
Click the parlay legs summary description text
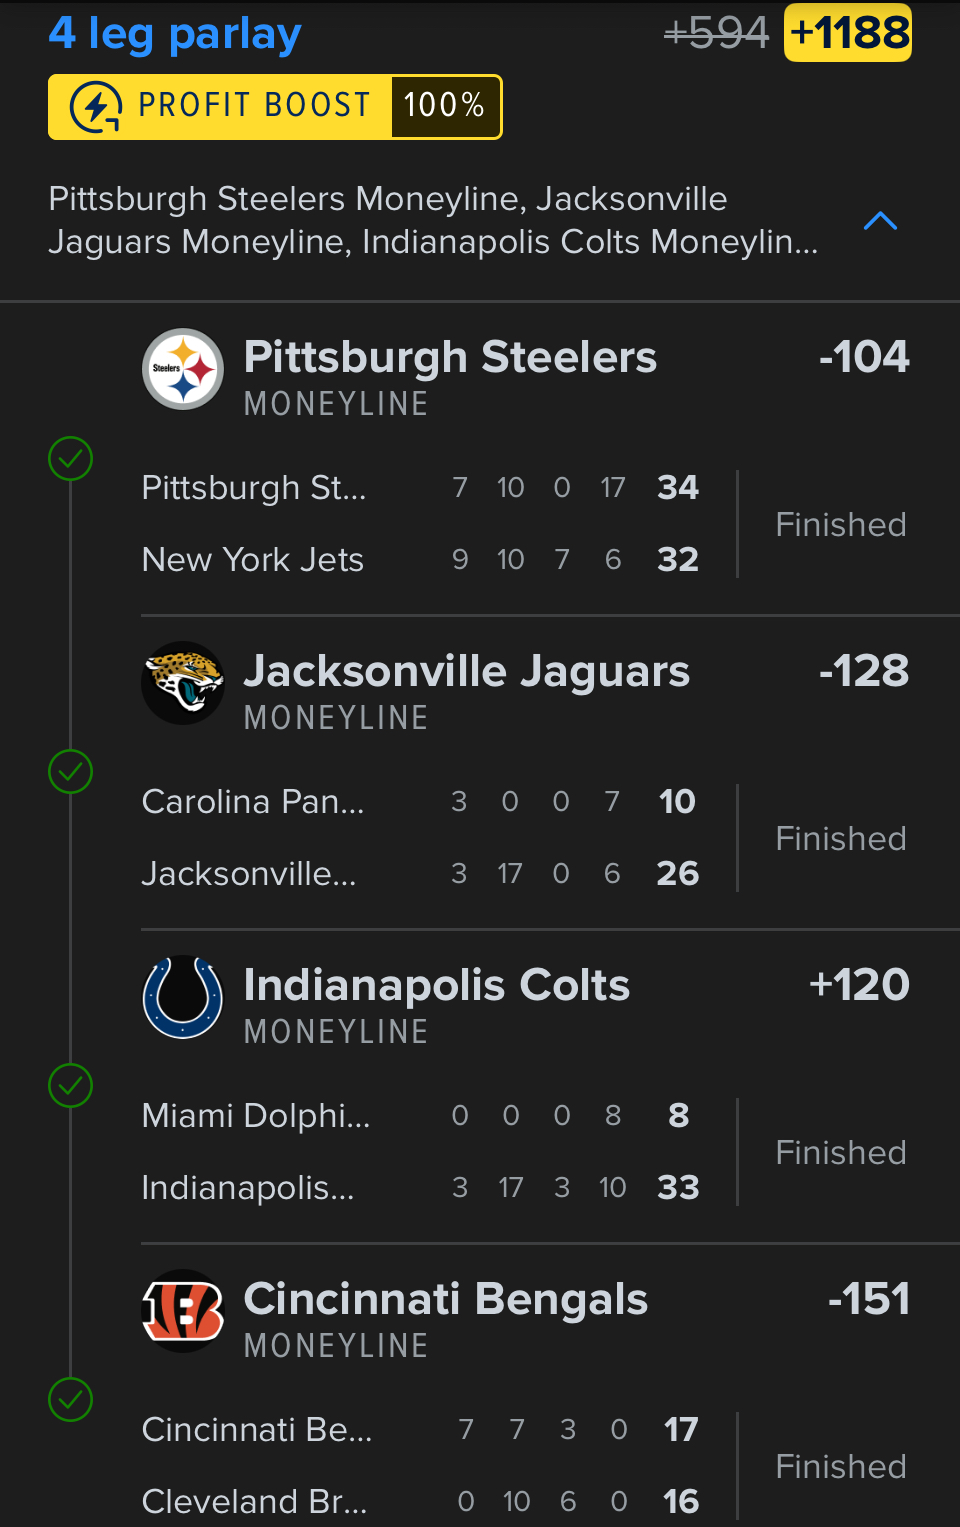coord(433,221)
